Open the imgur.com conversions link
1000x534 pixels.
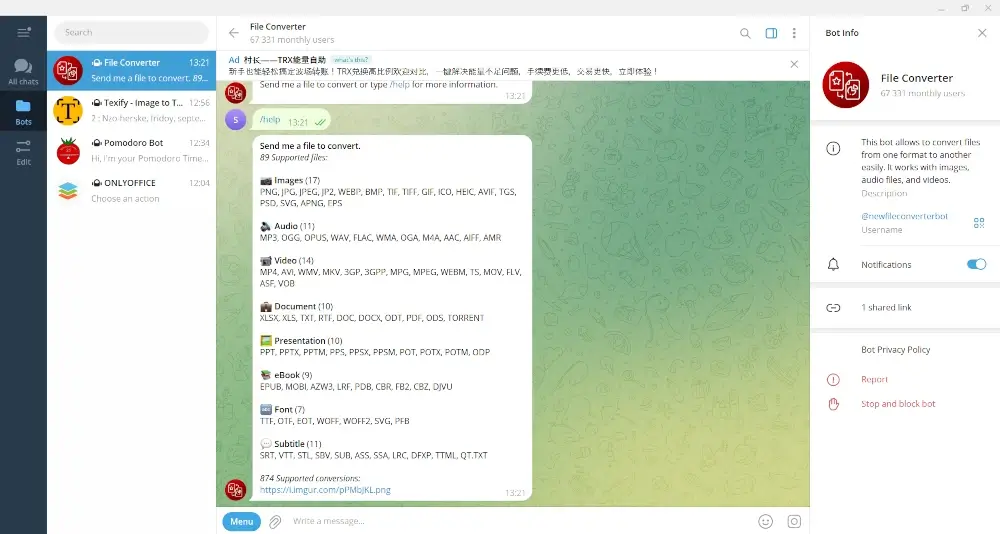point(325,490)
